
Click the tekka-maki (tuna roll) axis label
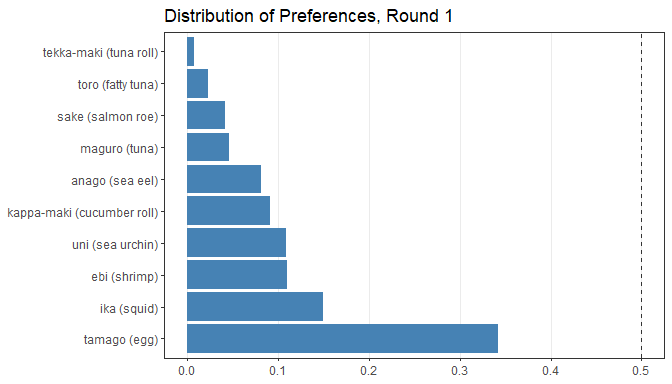click(x=101, y=53)
